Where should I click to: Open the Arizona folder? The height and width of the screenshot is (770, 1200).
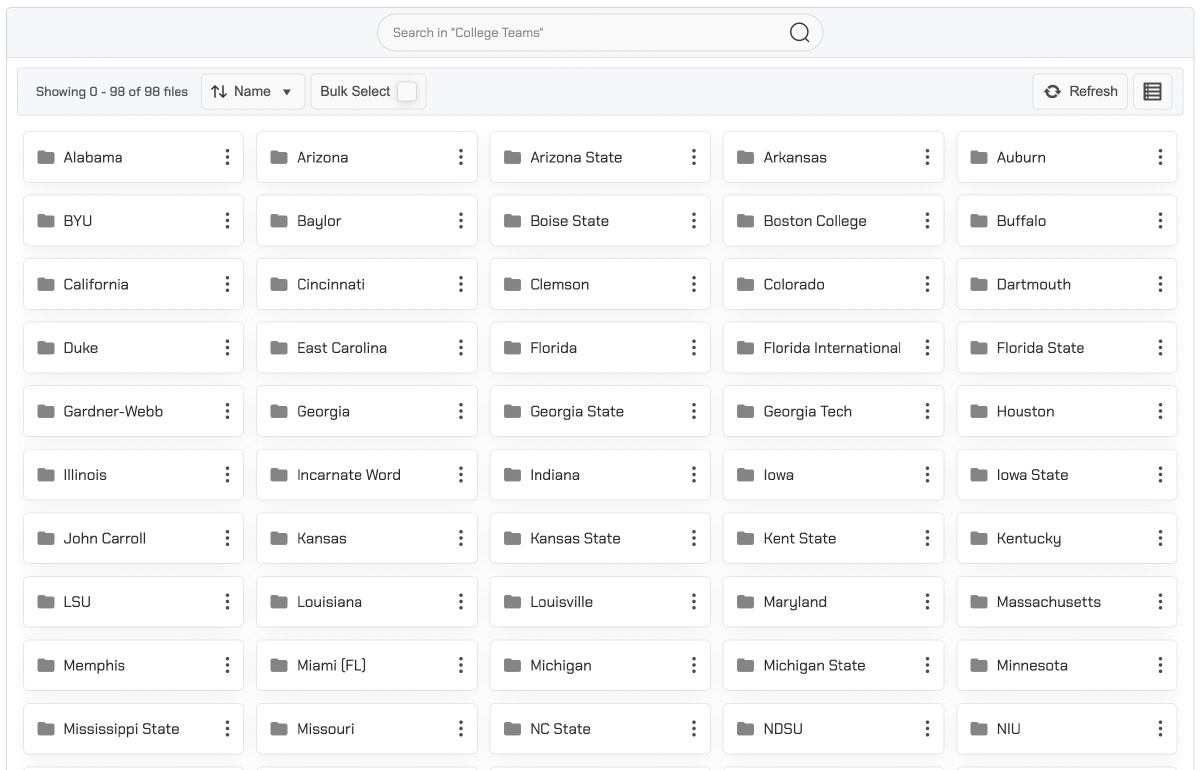pyautogui.click(x=367, y=157)
